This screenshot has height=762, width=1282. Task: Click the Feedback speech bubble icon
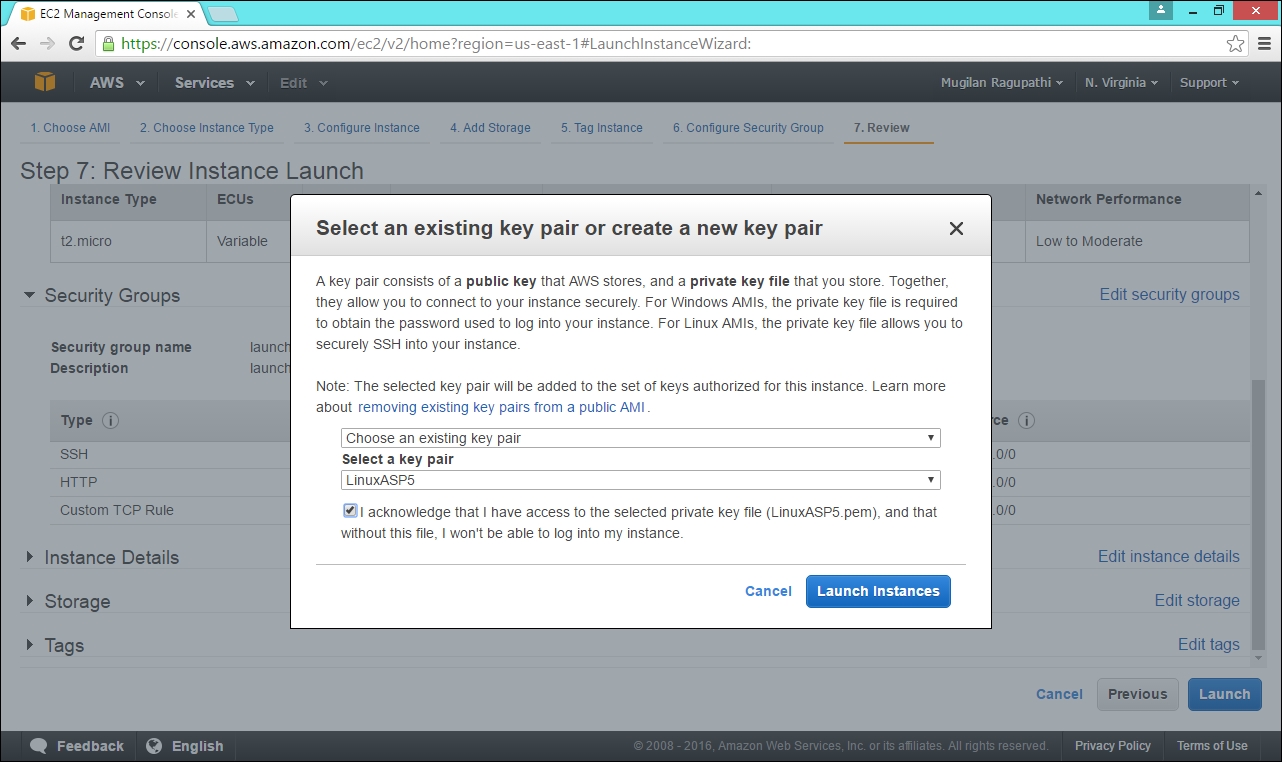[39, 746]
